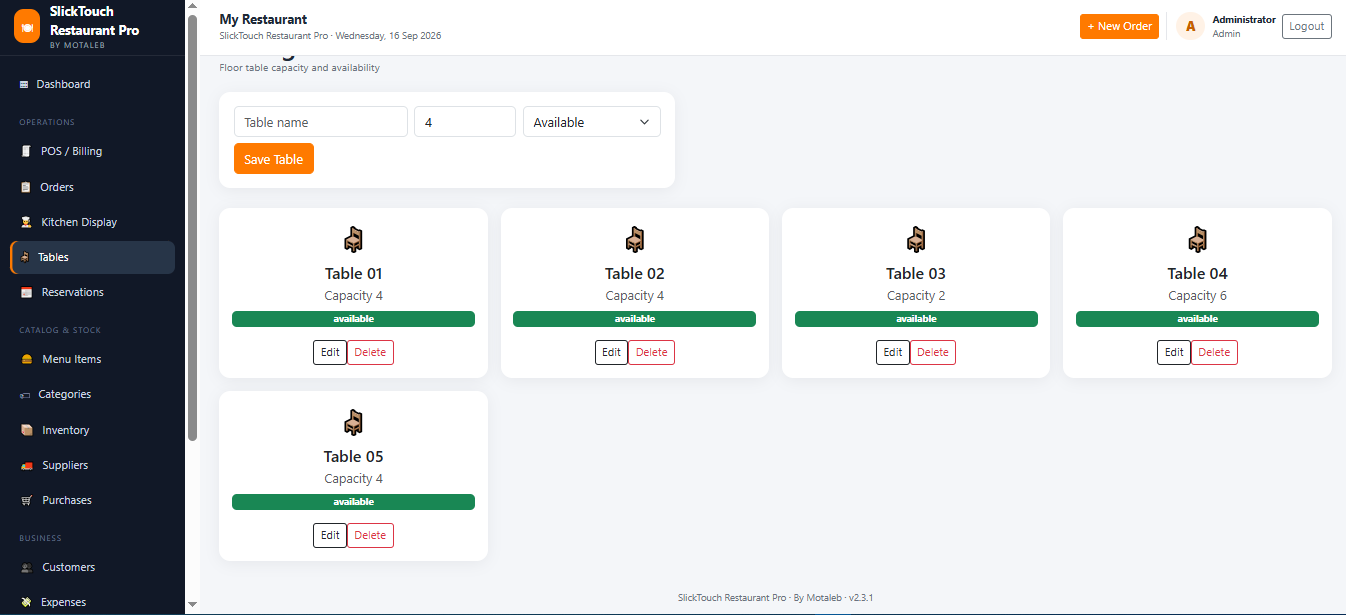Delete Table 03
Screen dimensions: 1346x615
pos(933,352)
